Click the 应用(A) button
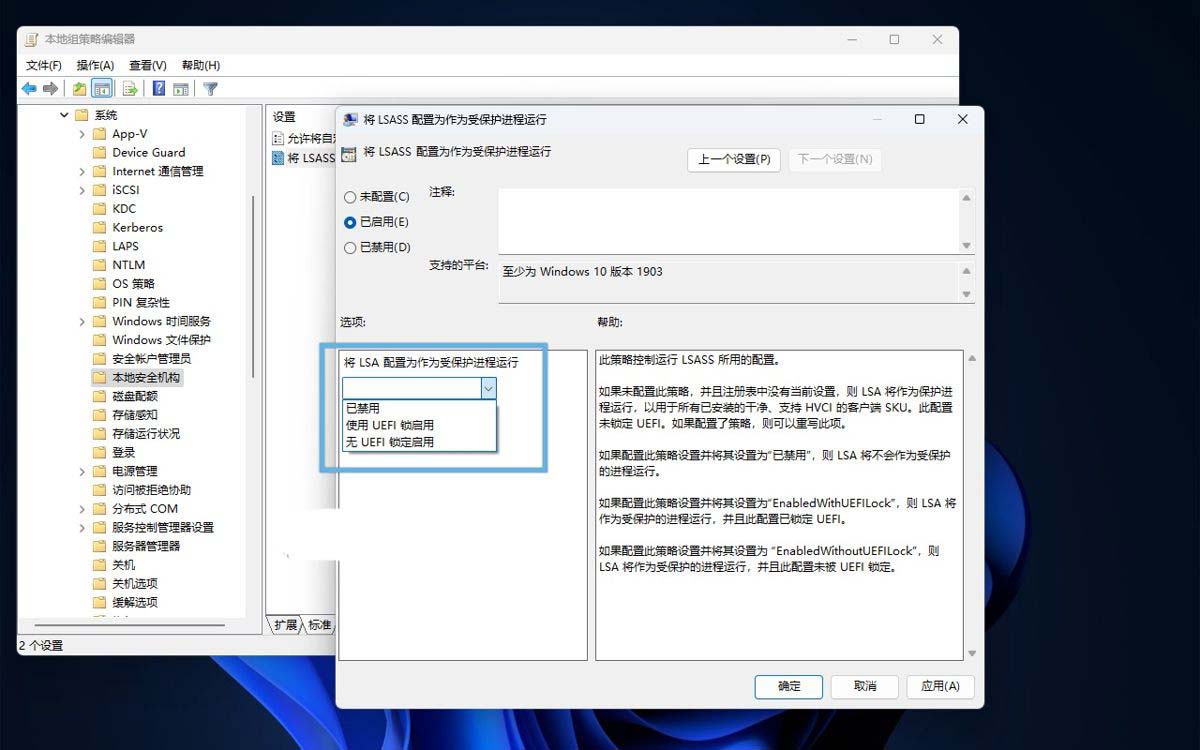 click(939, 687)
